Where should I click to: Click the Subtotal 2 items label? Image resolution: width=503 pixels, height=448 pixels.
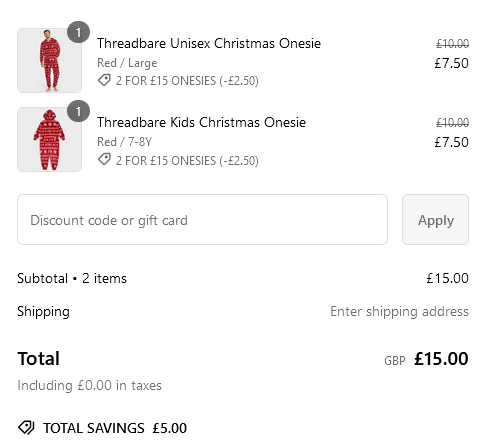pyautogui.click(x=72, y=278)
